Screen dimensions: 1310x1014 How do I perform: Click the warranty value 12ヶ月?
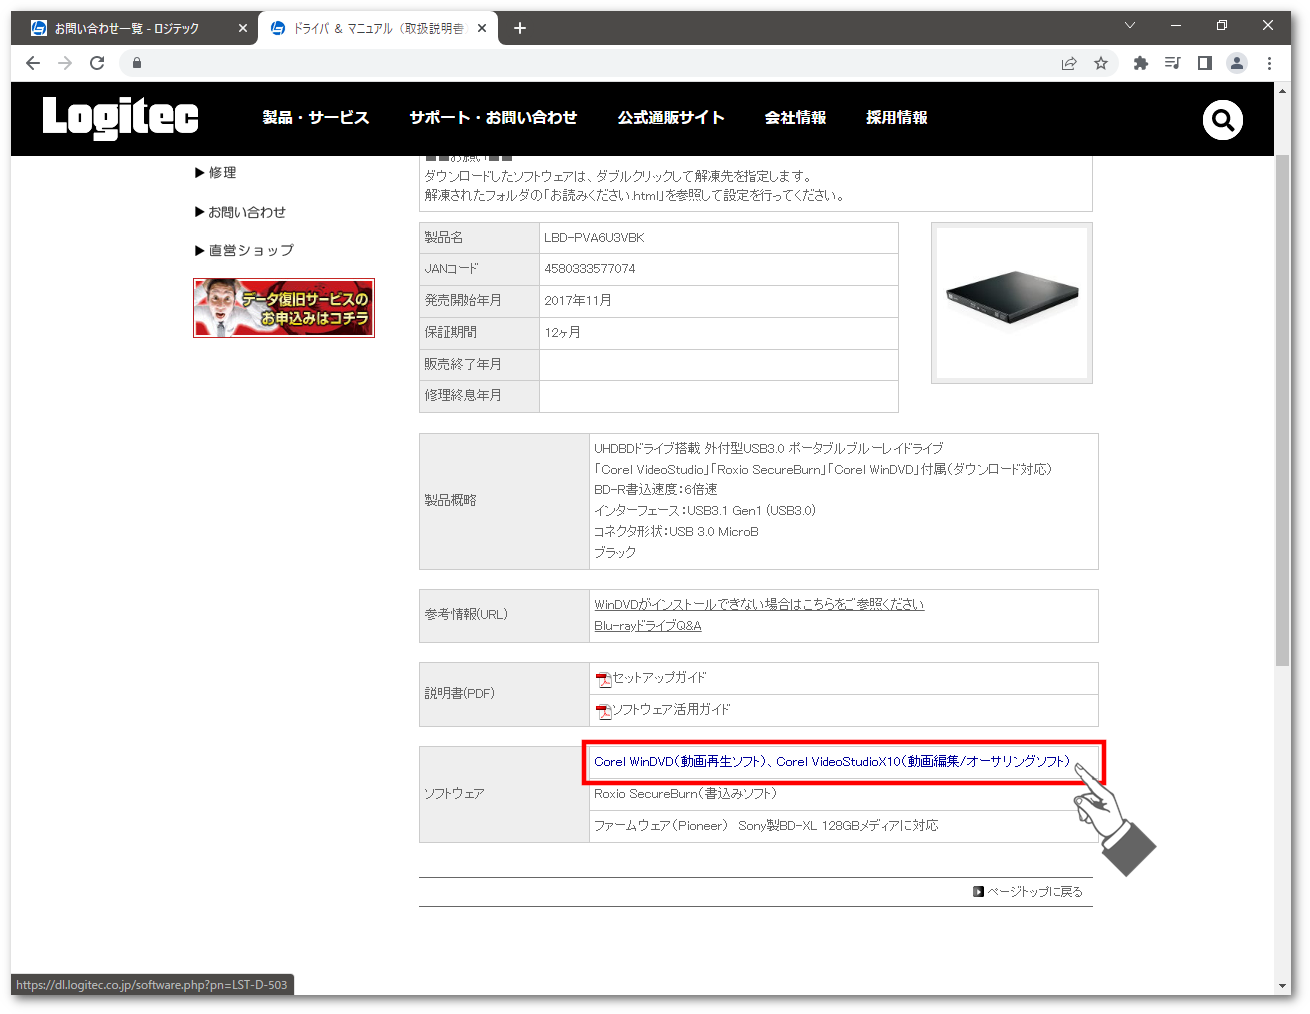563,333
